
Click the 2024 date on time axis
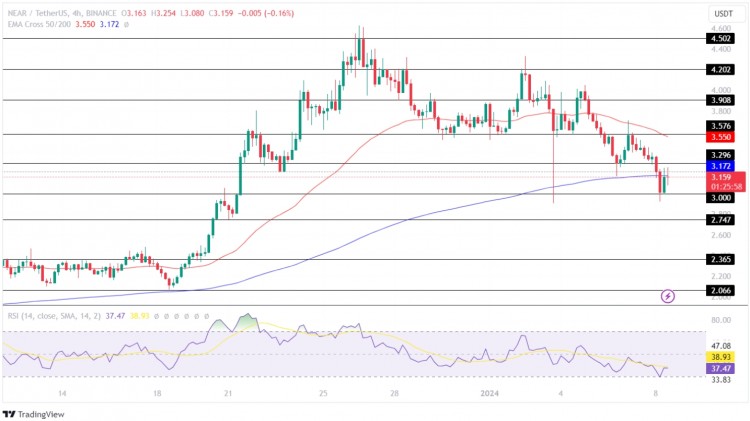[x=490, y=394]
